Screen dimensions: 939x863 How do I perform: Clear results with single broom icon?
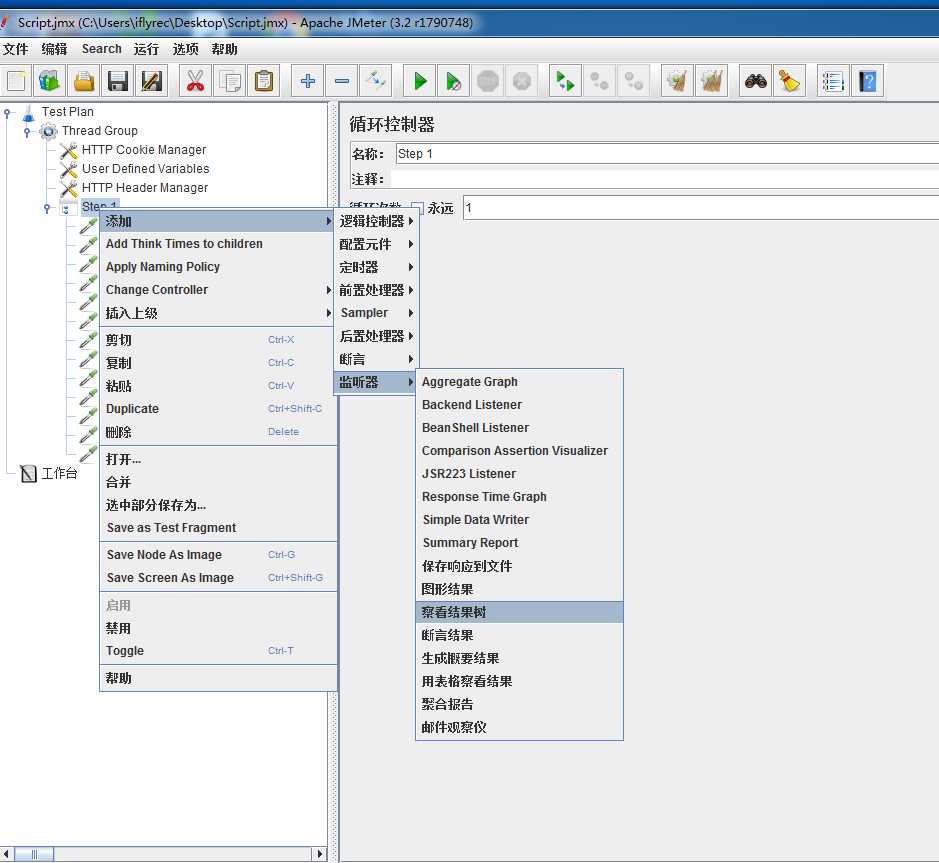(x=677, y=81)
